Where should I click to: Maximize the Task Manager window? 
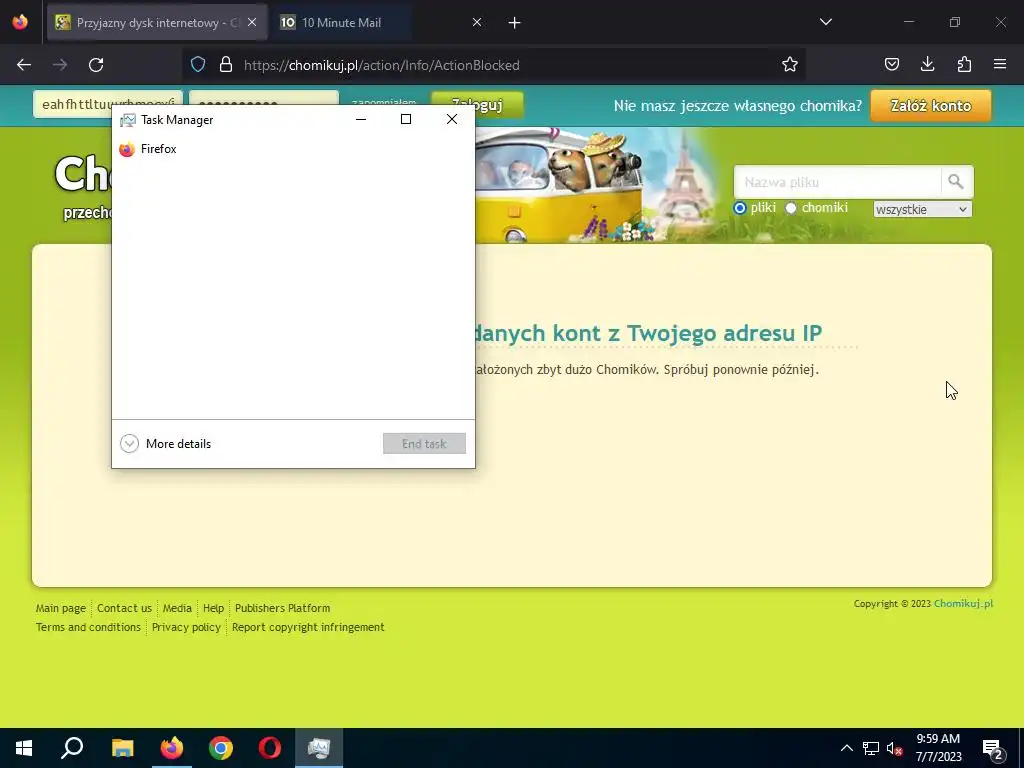406,120
